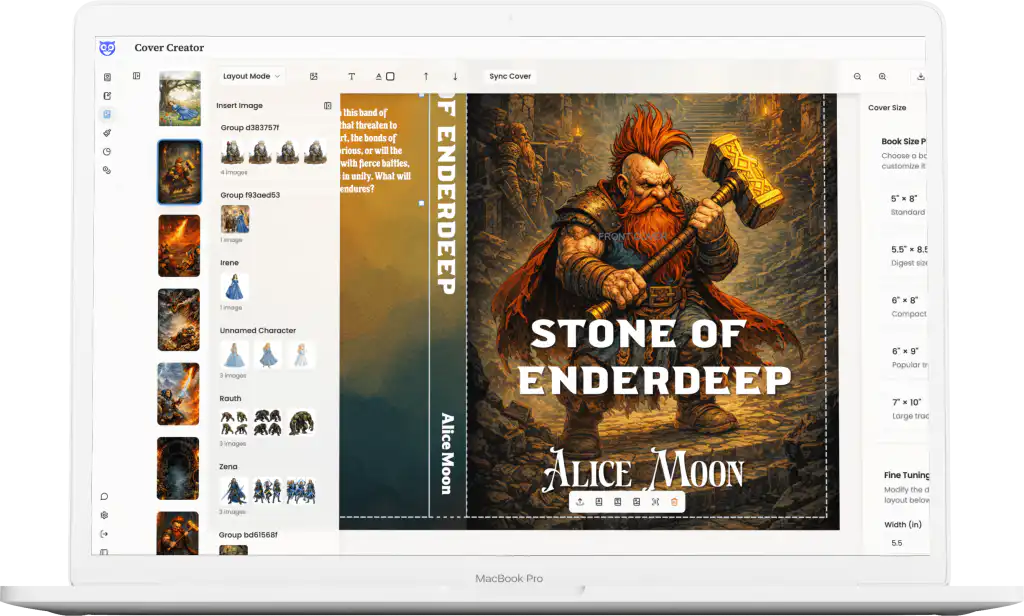Insert first image of Group d383757f

pyautogui.click(x=232, y=152)
